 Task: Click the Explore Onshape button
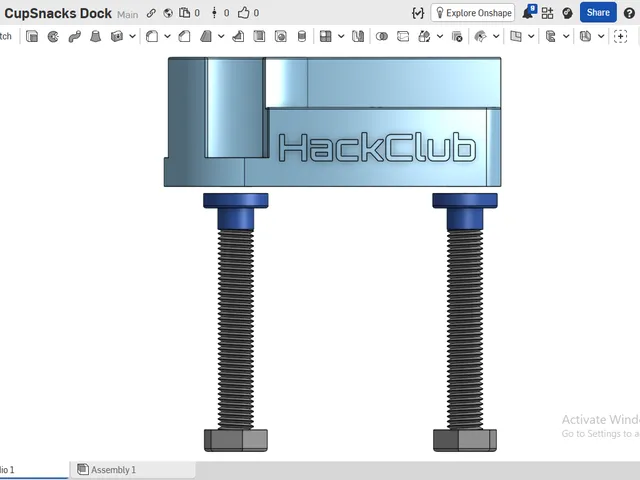click(473, 13)
